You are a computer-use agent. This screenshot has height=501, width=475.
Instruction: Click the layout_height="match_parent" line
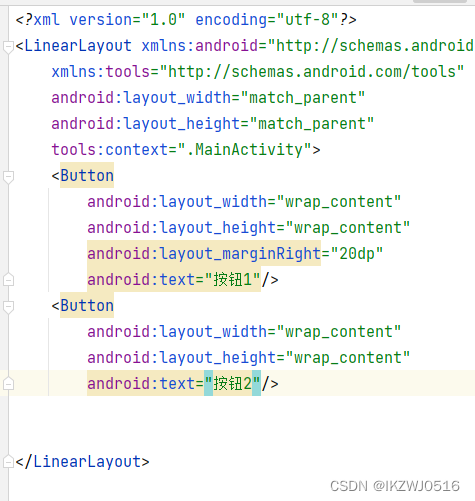(213, 124)
